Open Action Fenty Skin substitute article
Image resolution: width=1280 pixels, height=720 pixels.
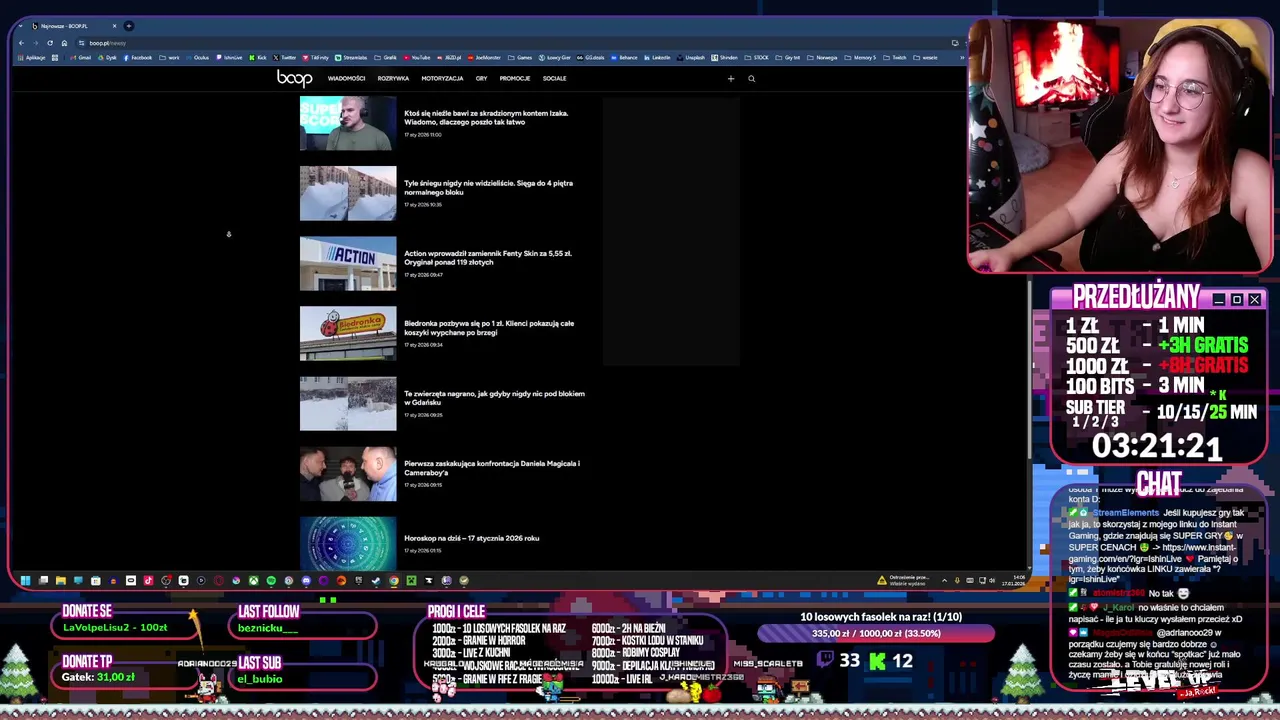click(488, 258)
